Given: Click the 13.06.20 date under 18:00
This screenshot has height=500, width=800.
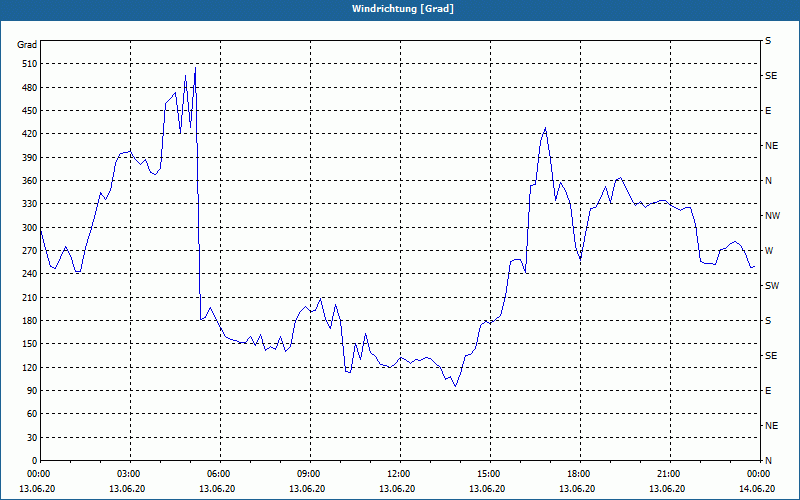Looking at the screenshot, I should pyautogui.click(x=577, y=489).
